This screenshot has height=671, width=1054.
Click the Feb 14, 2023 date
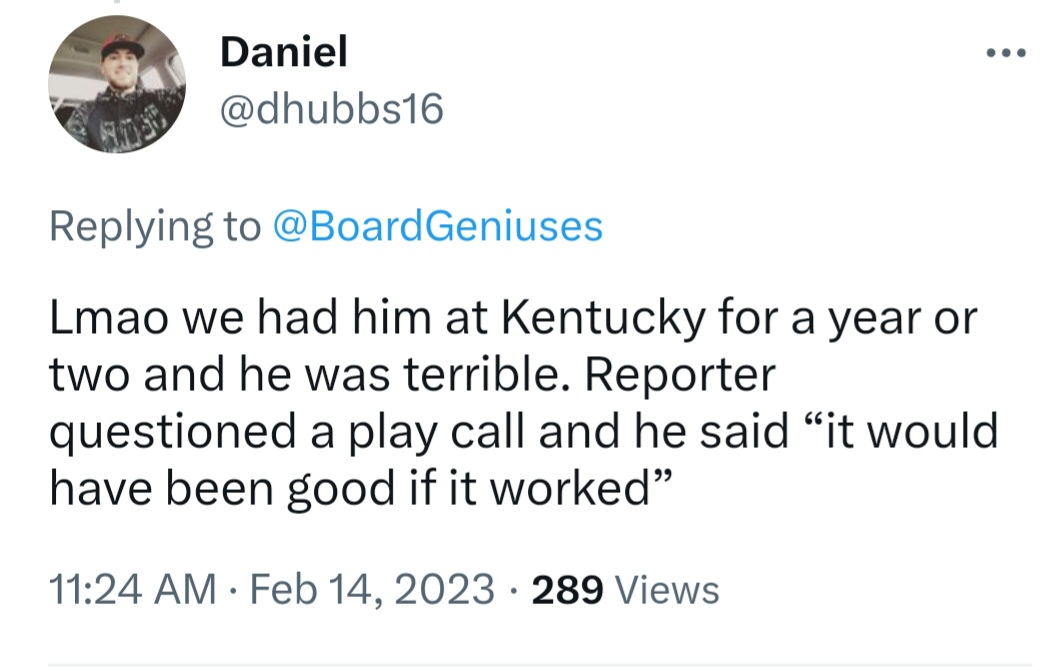(x=372, y=588)
